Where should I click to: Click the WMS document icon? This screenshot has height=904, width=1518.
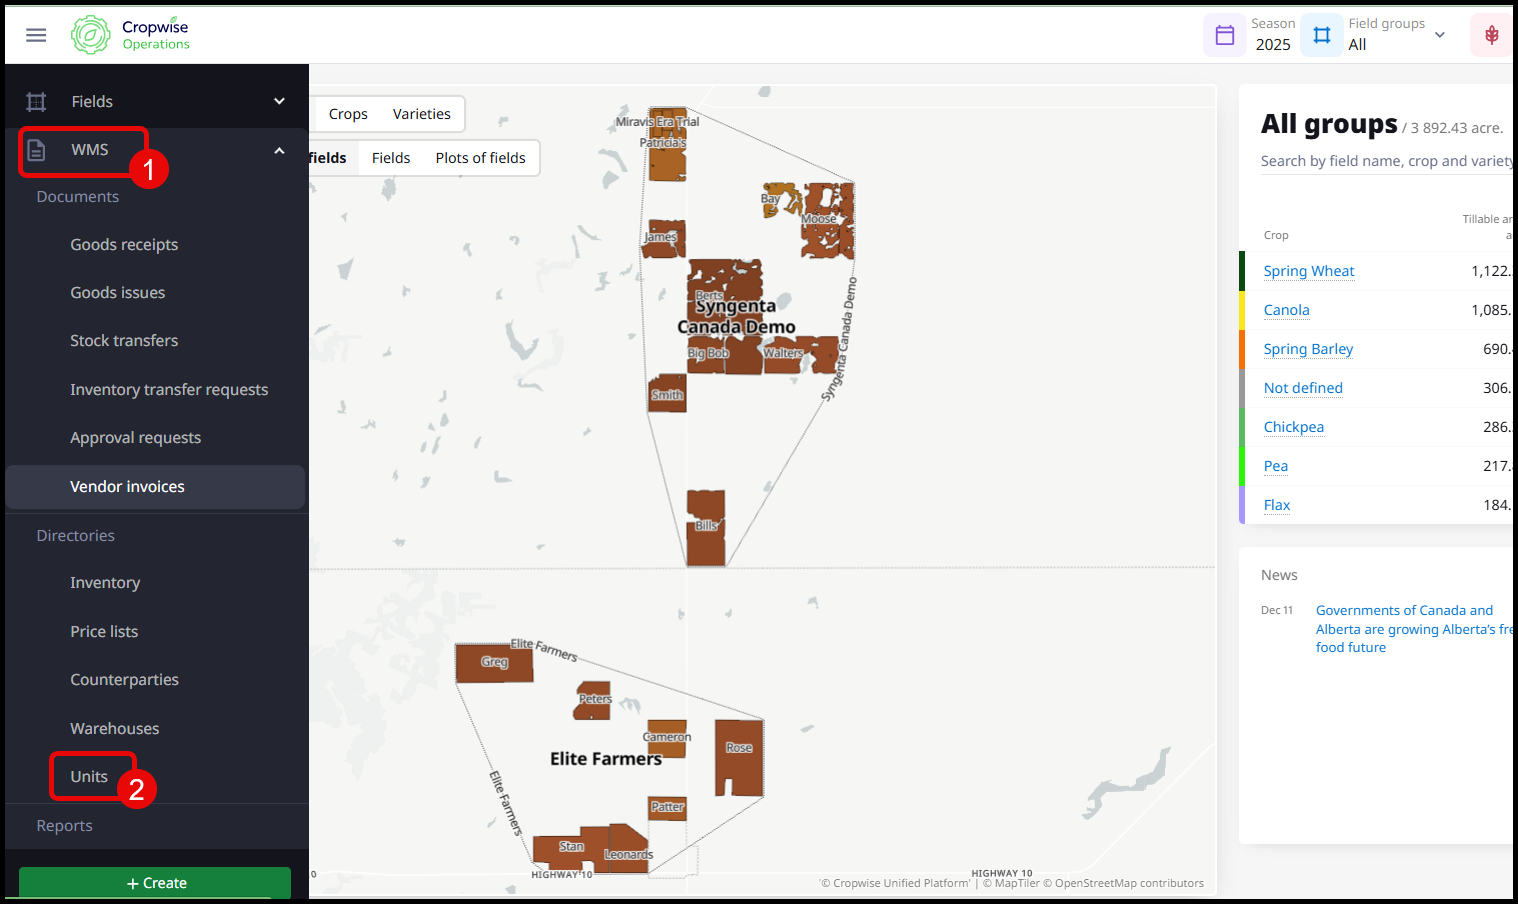point(36,150)
